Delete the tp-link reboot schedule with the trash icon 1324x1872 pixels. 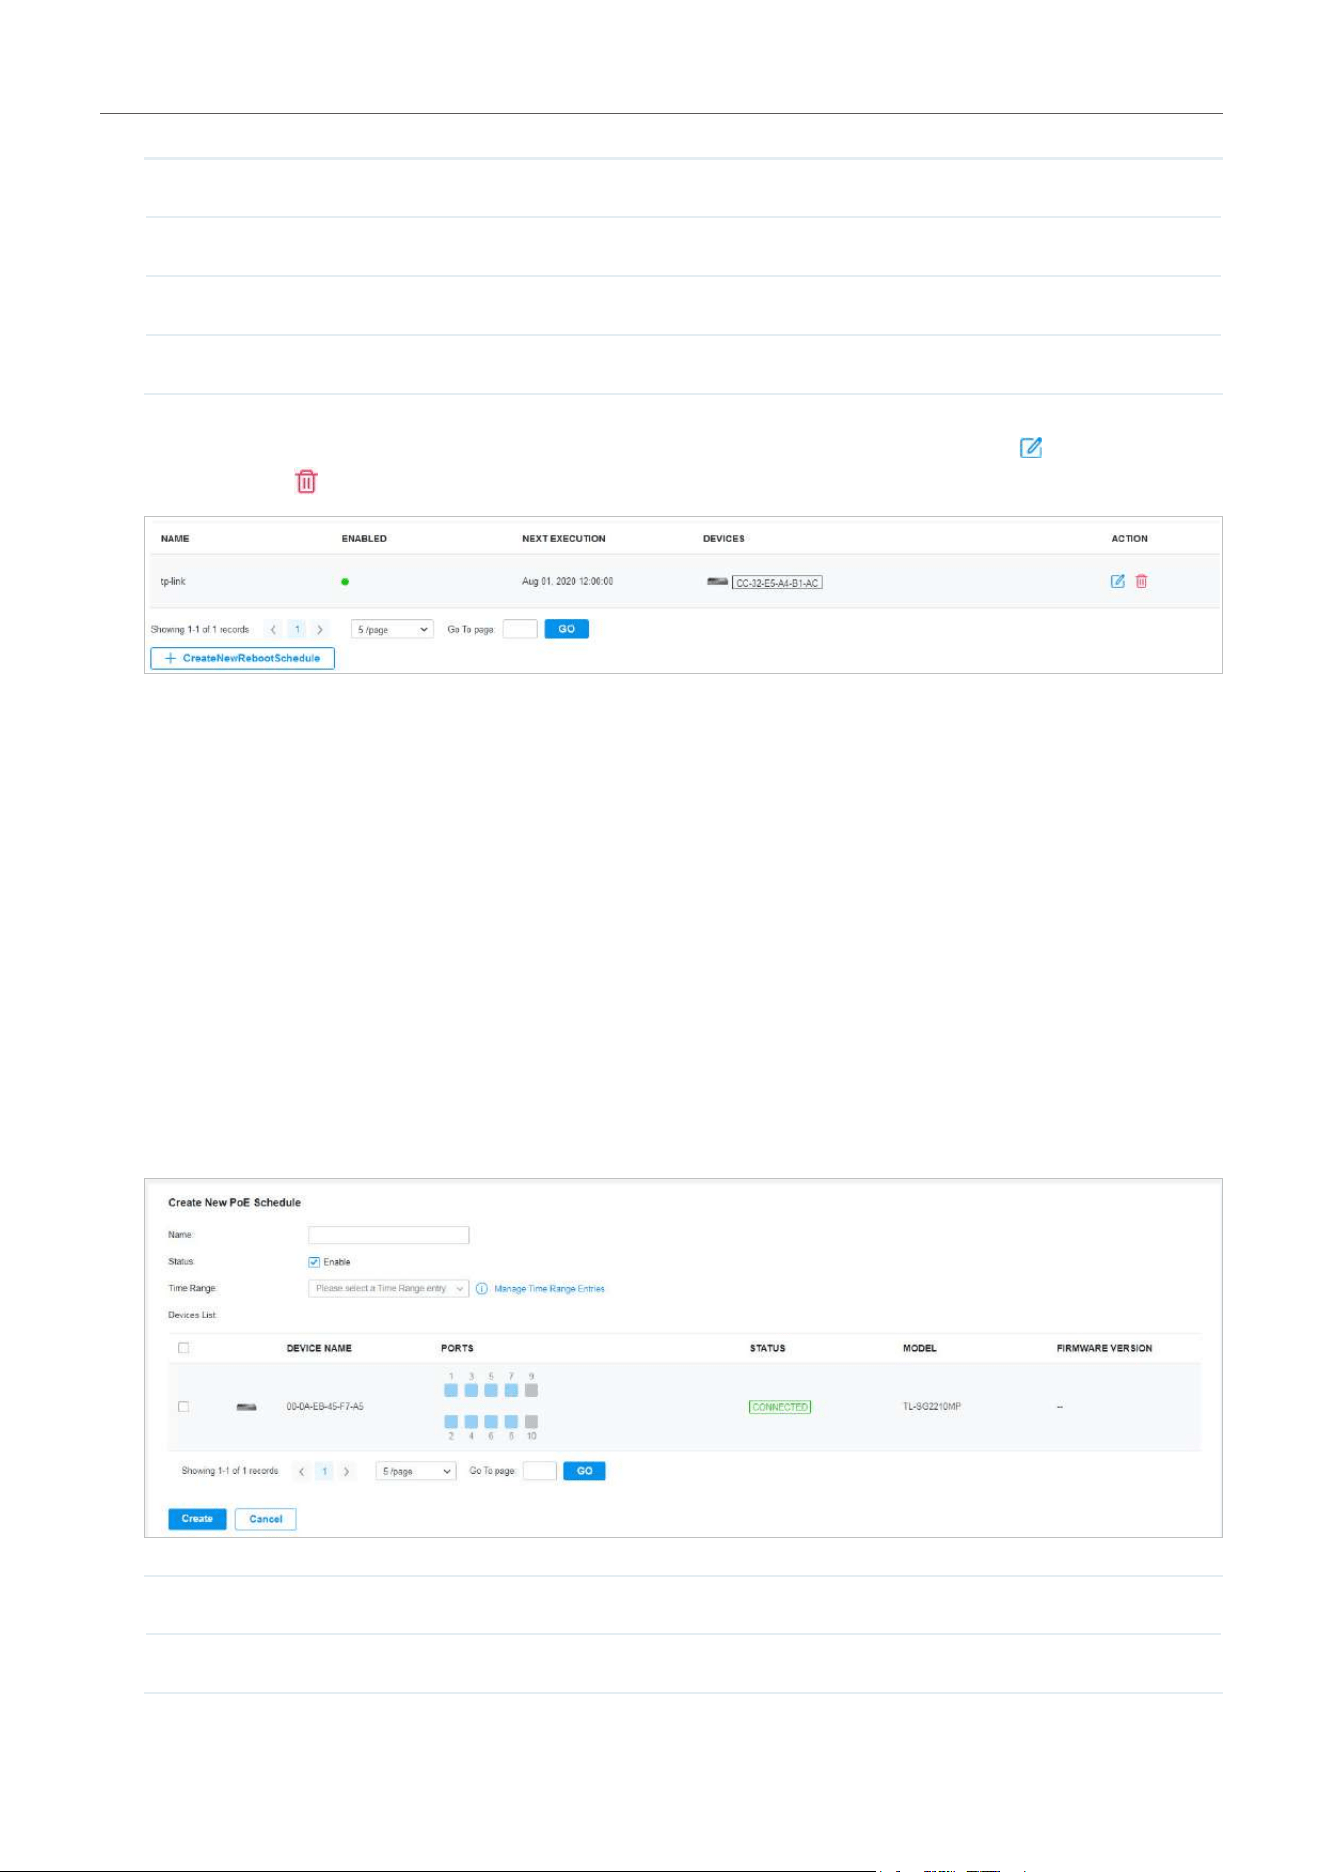[x=1141, y=581]
